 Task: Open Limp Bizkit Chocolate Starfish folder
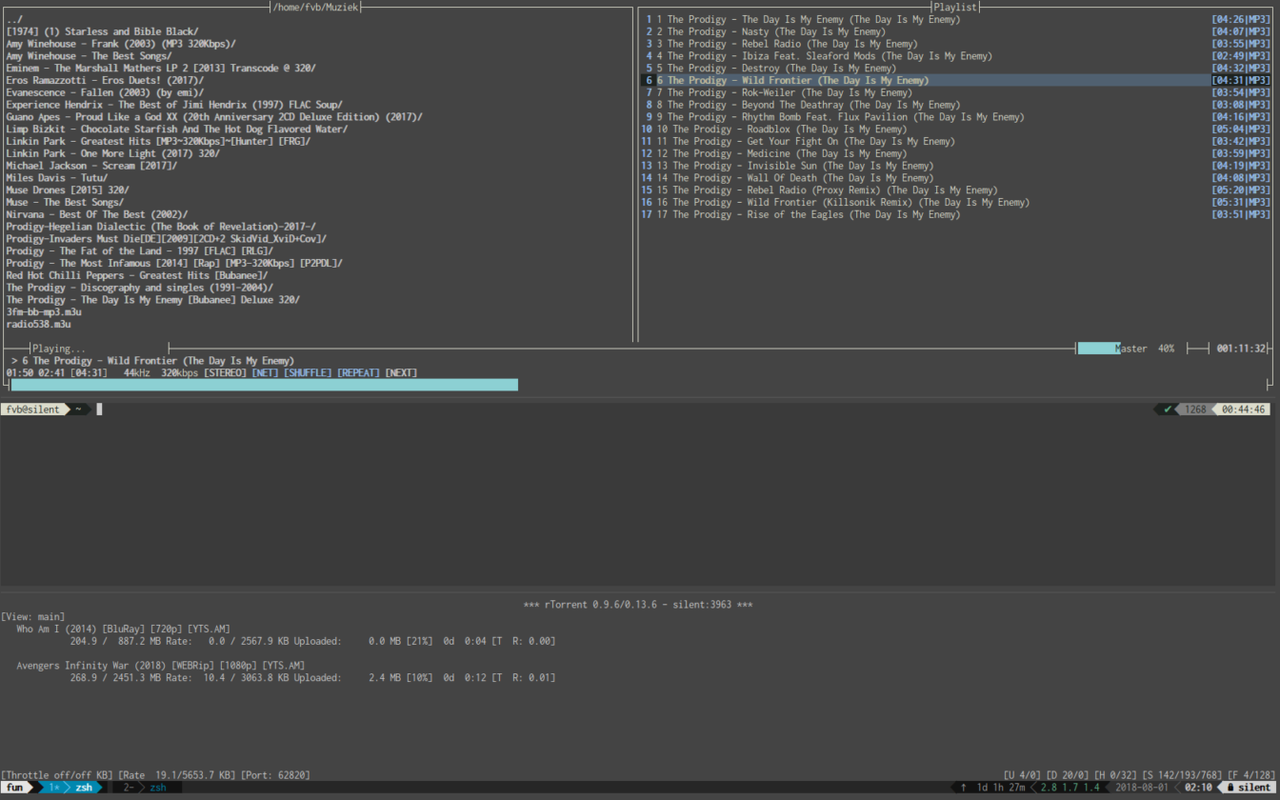coord(177,129)
